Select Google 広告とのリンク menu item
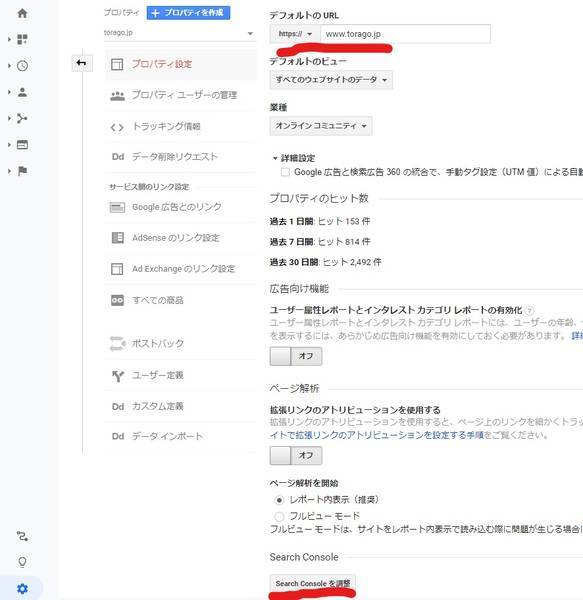This screenshot has height=600, width=583. [180, 207]
